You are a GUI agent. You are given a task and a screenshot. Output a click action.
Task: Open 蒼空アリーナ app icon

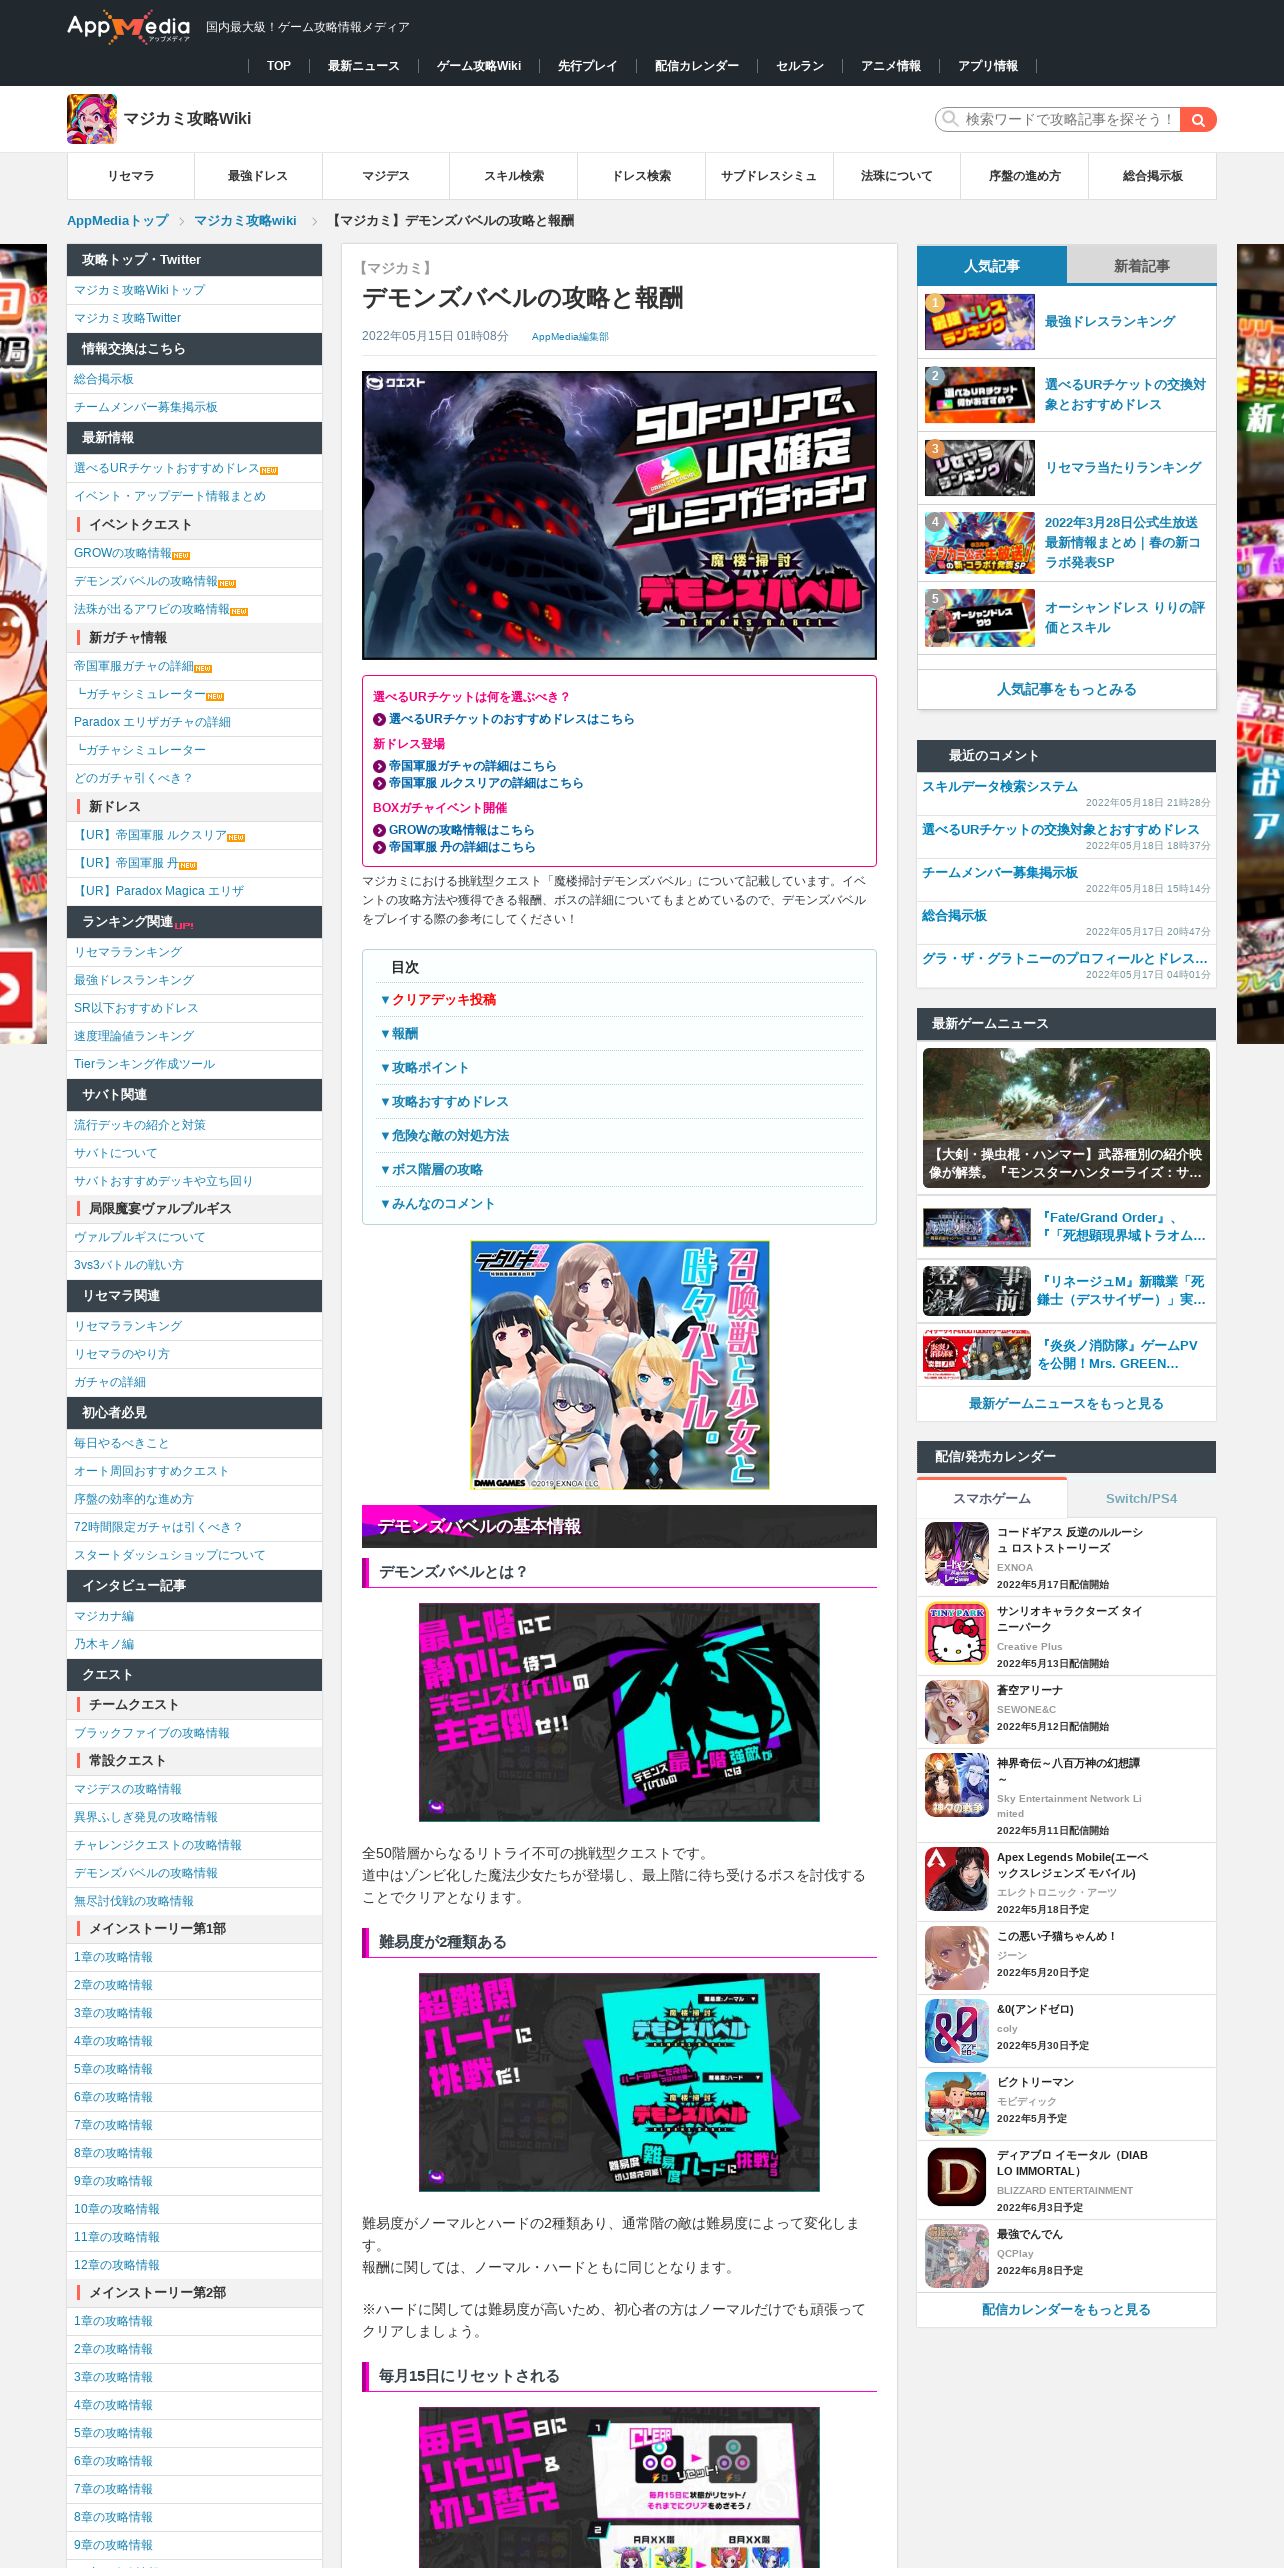point(957,1712)
